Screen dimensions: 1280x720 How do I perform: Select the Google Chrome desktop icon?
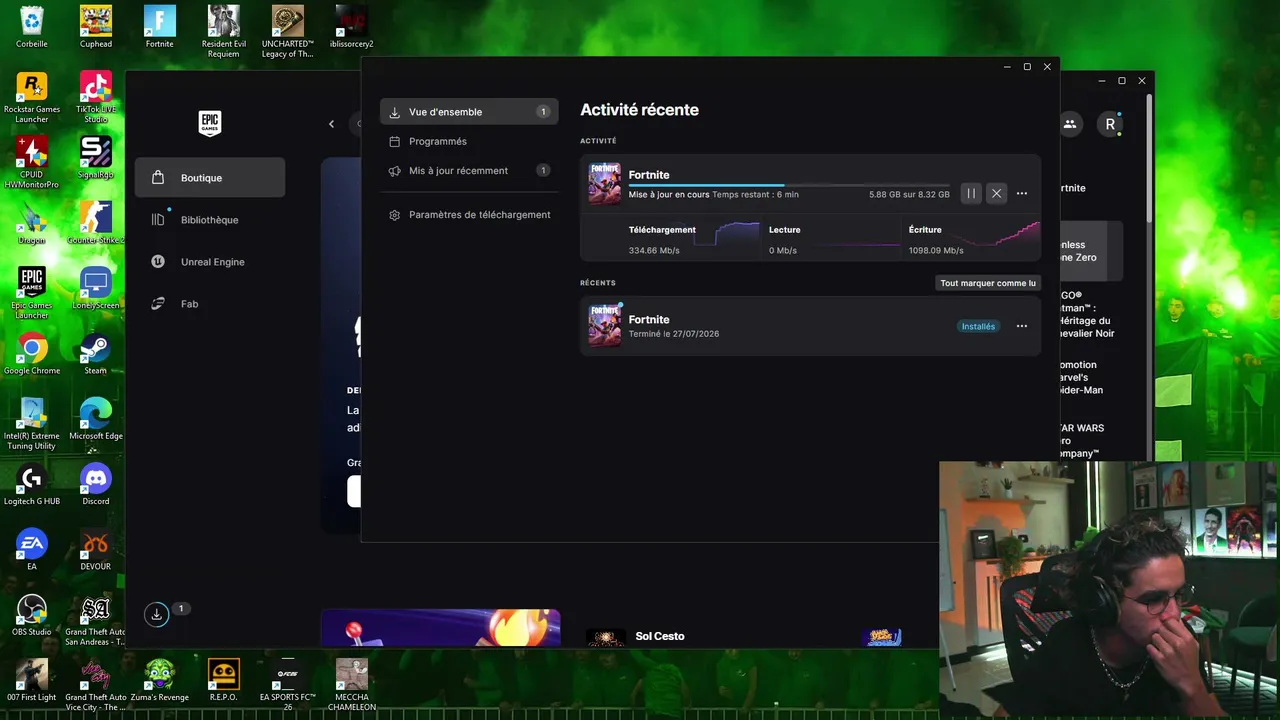tap(32, 354)
